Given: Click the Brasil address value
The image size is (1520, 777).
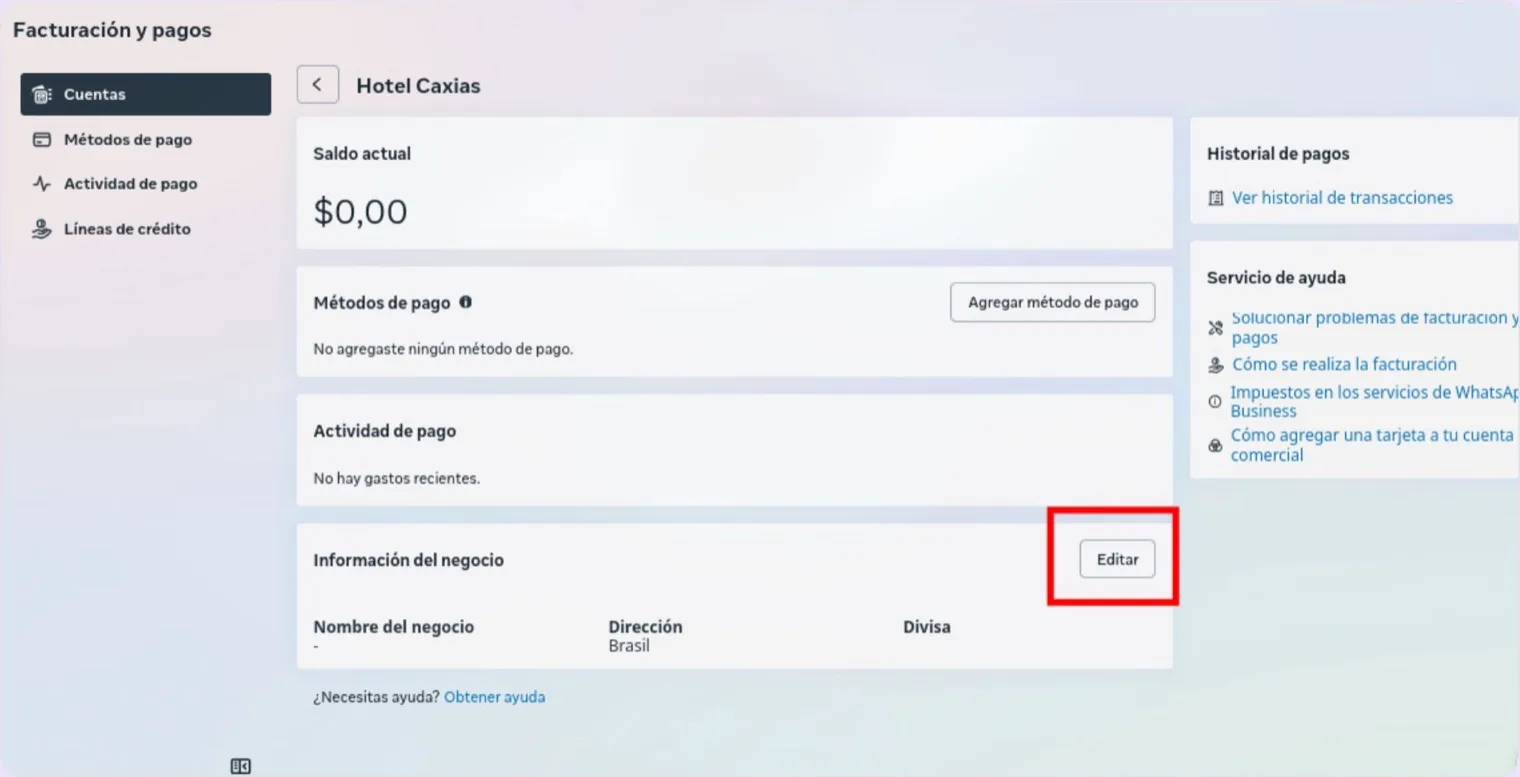Looking at the screenshot, I should pyautogui.click(x=629, y=646).
